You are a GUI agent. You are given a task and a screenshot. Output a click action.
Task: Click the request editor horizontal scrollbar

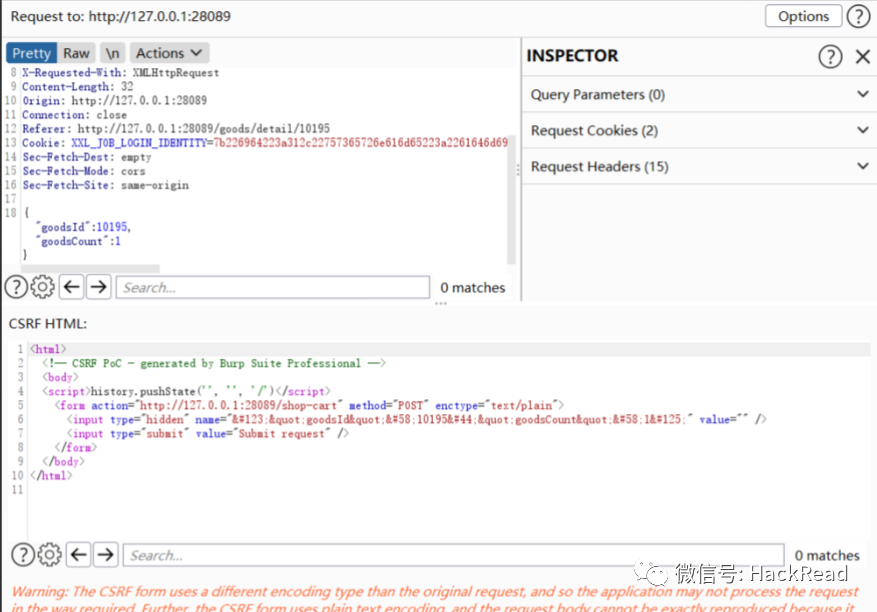click(x=89, y=269)
